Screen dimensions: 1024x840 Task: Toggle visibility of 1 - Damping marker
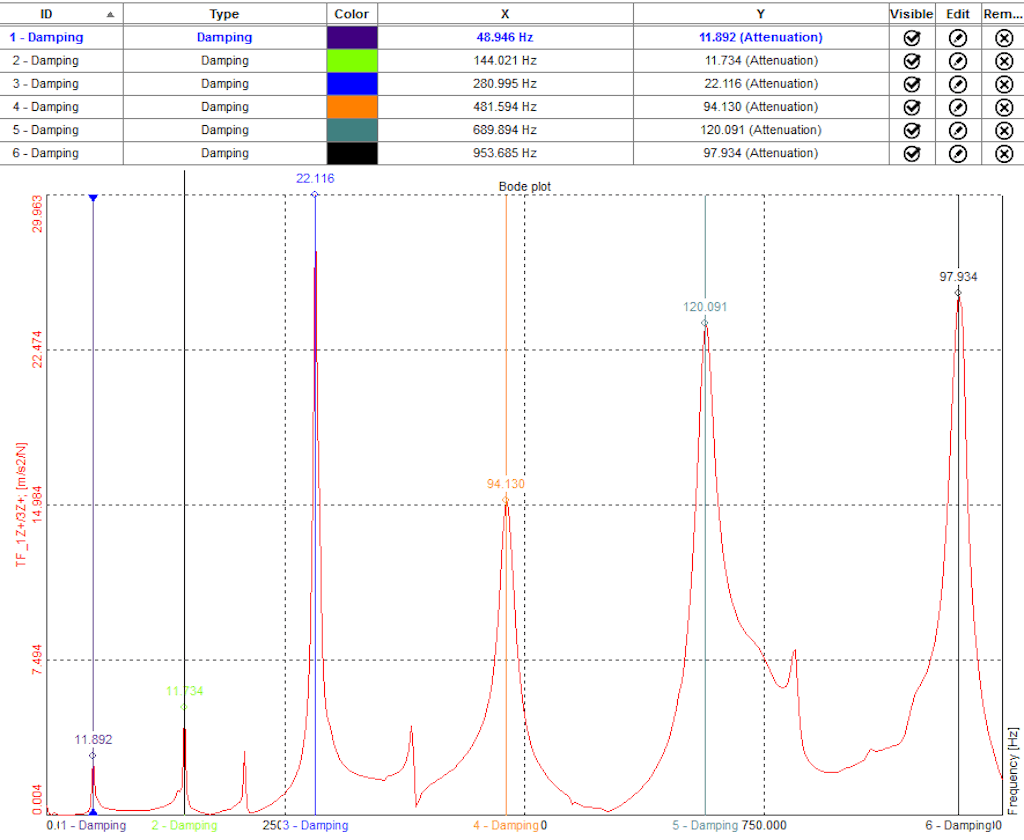[912, 38]
